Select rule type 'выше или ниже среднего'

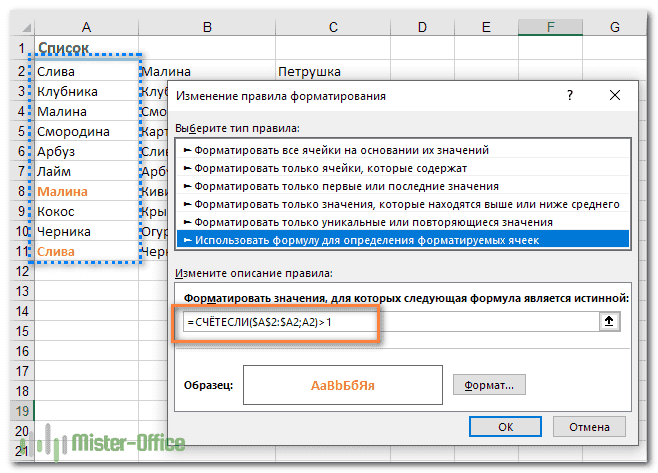tap(403, 204)
